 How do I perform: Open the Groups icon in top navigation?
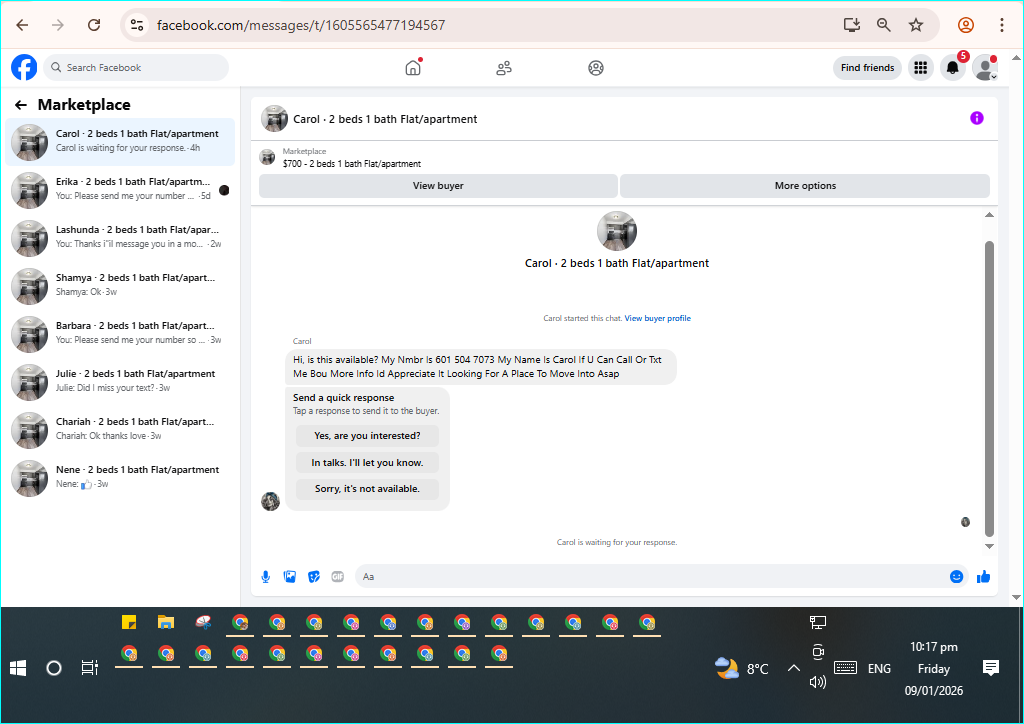point(596,68)
